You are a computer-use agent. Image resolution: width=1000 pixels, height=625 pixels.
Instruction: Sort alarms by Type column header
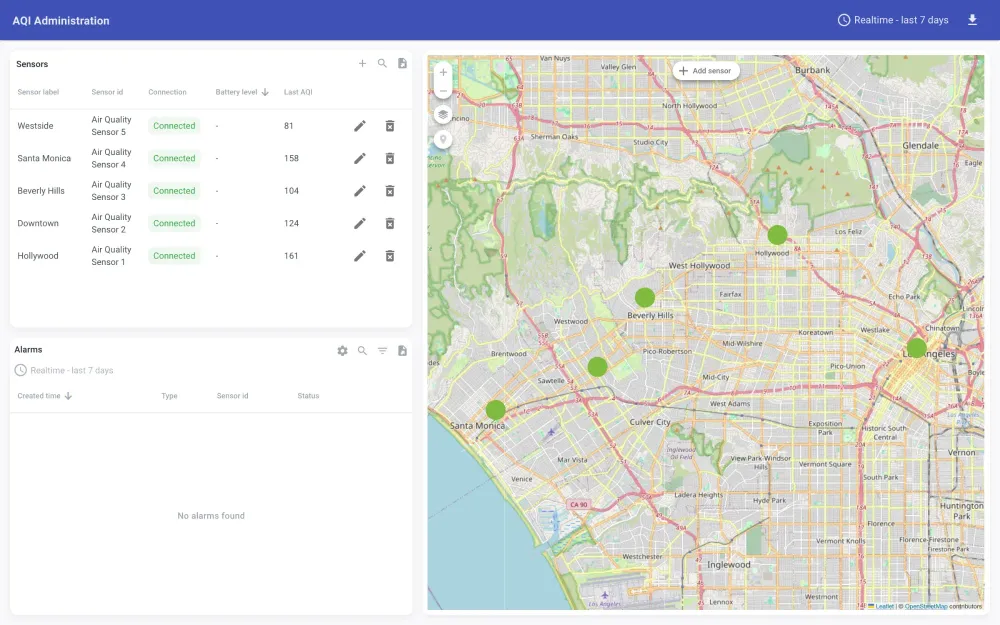click(x=169, y=395)
